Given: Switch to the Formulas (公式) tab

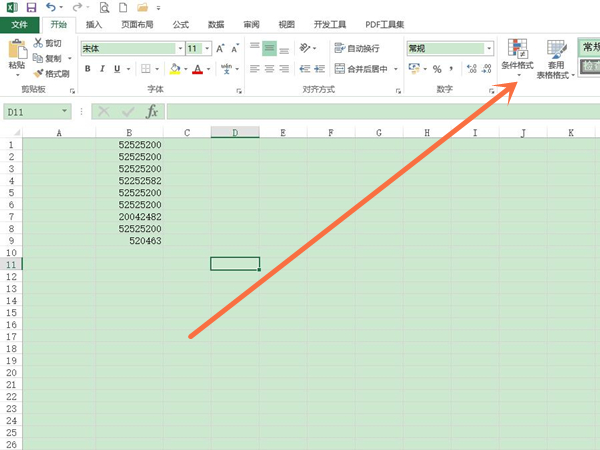Looking at the screenshot, I should [181, 25].
